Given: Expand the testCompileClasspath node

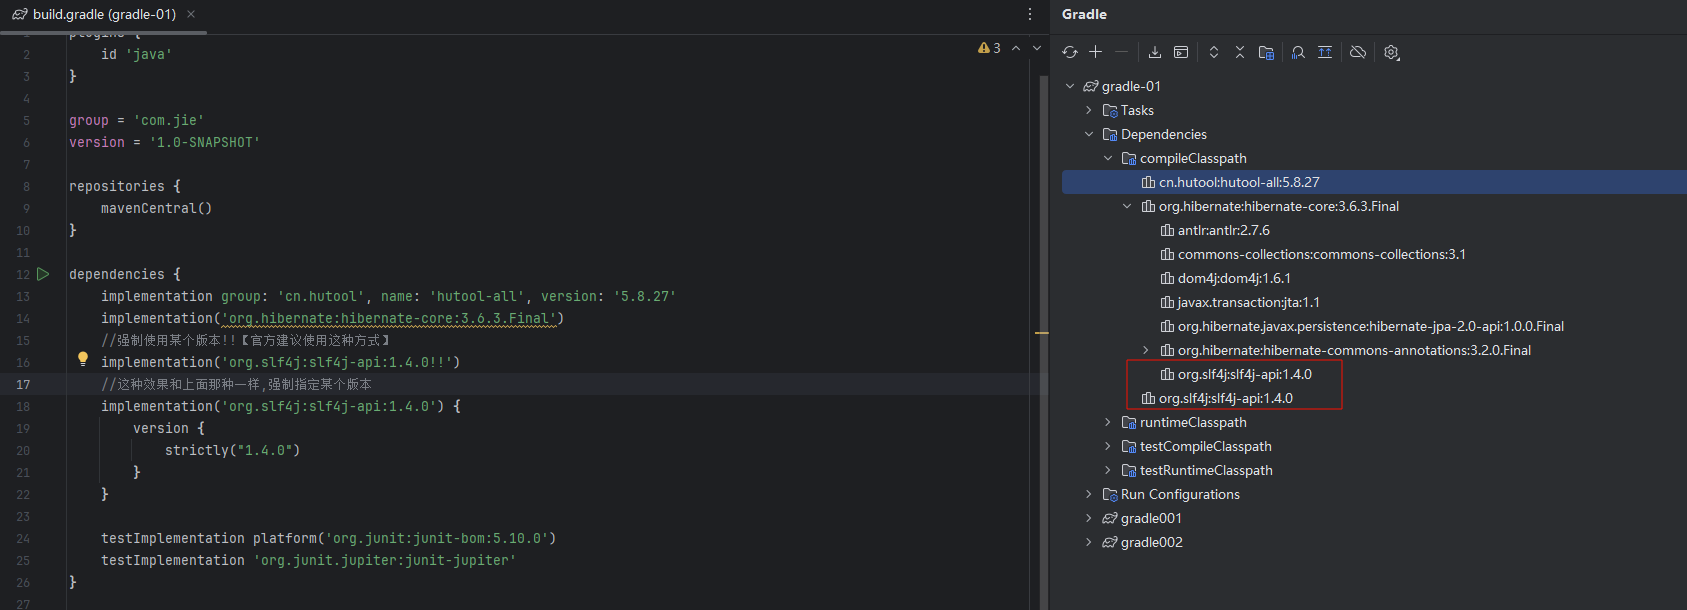Looking at the screenshot, I should click(1108, 446).
